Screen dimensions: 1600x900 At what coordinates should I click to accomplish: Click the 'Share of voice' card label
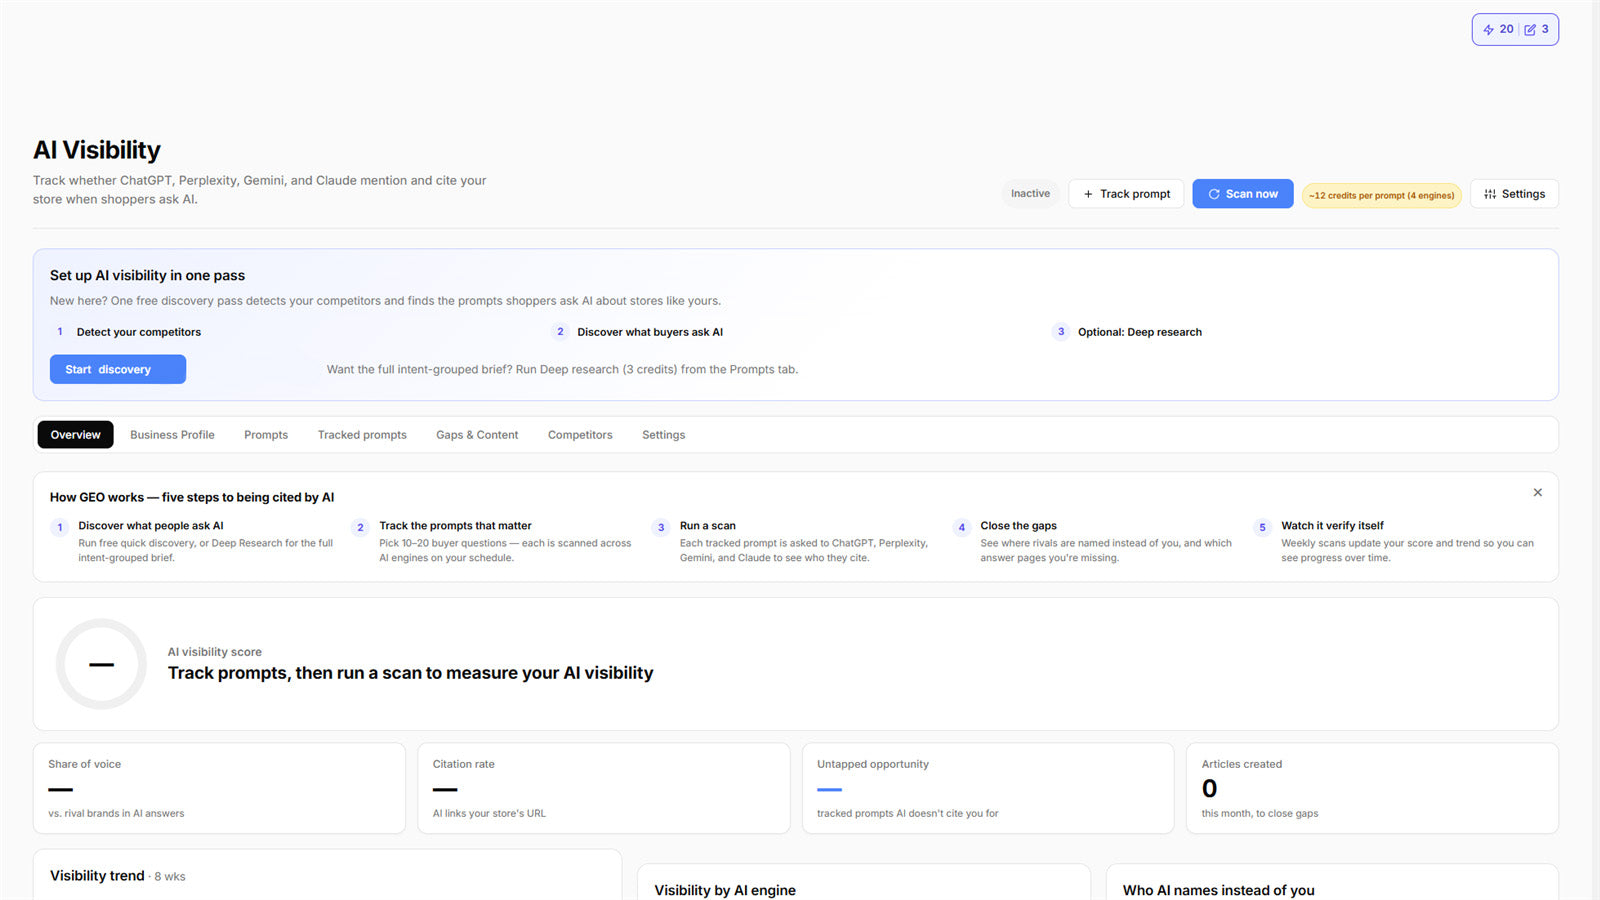pyautogui.click(x=85, y=764)
